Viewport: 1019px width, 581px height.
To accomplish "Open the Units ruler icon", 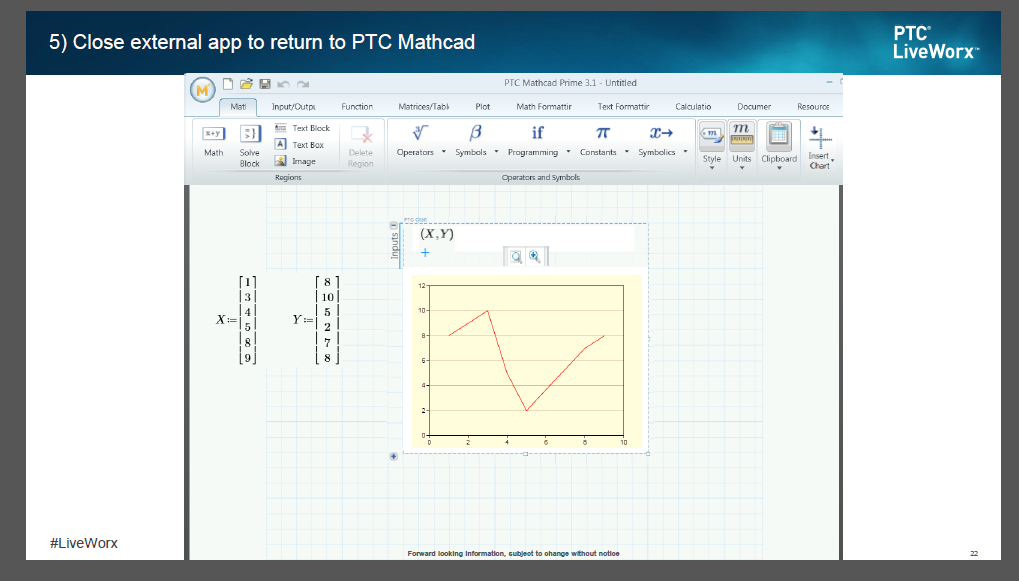I will click(x=742, y=135).
